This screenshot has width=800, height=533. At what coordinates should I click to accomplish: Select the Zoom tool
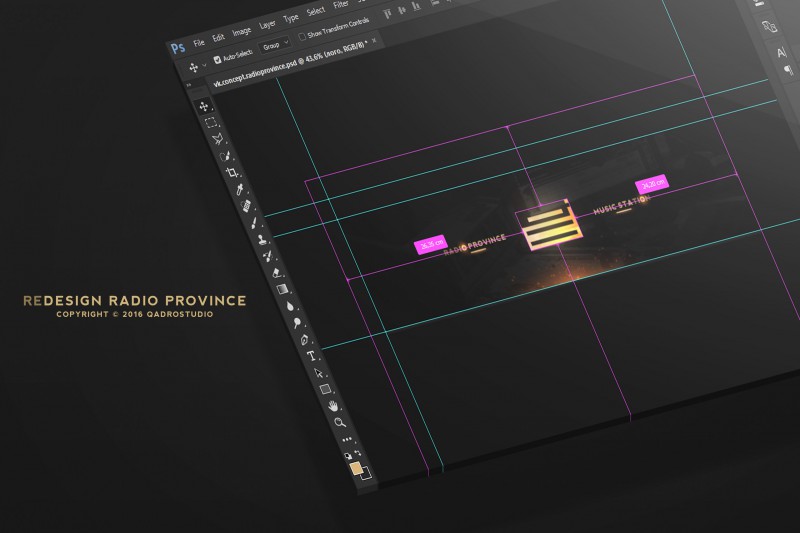(x=340, y=422)
